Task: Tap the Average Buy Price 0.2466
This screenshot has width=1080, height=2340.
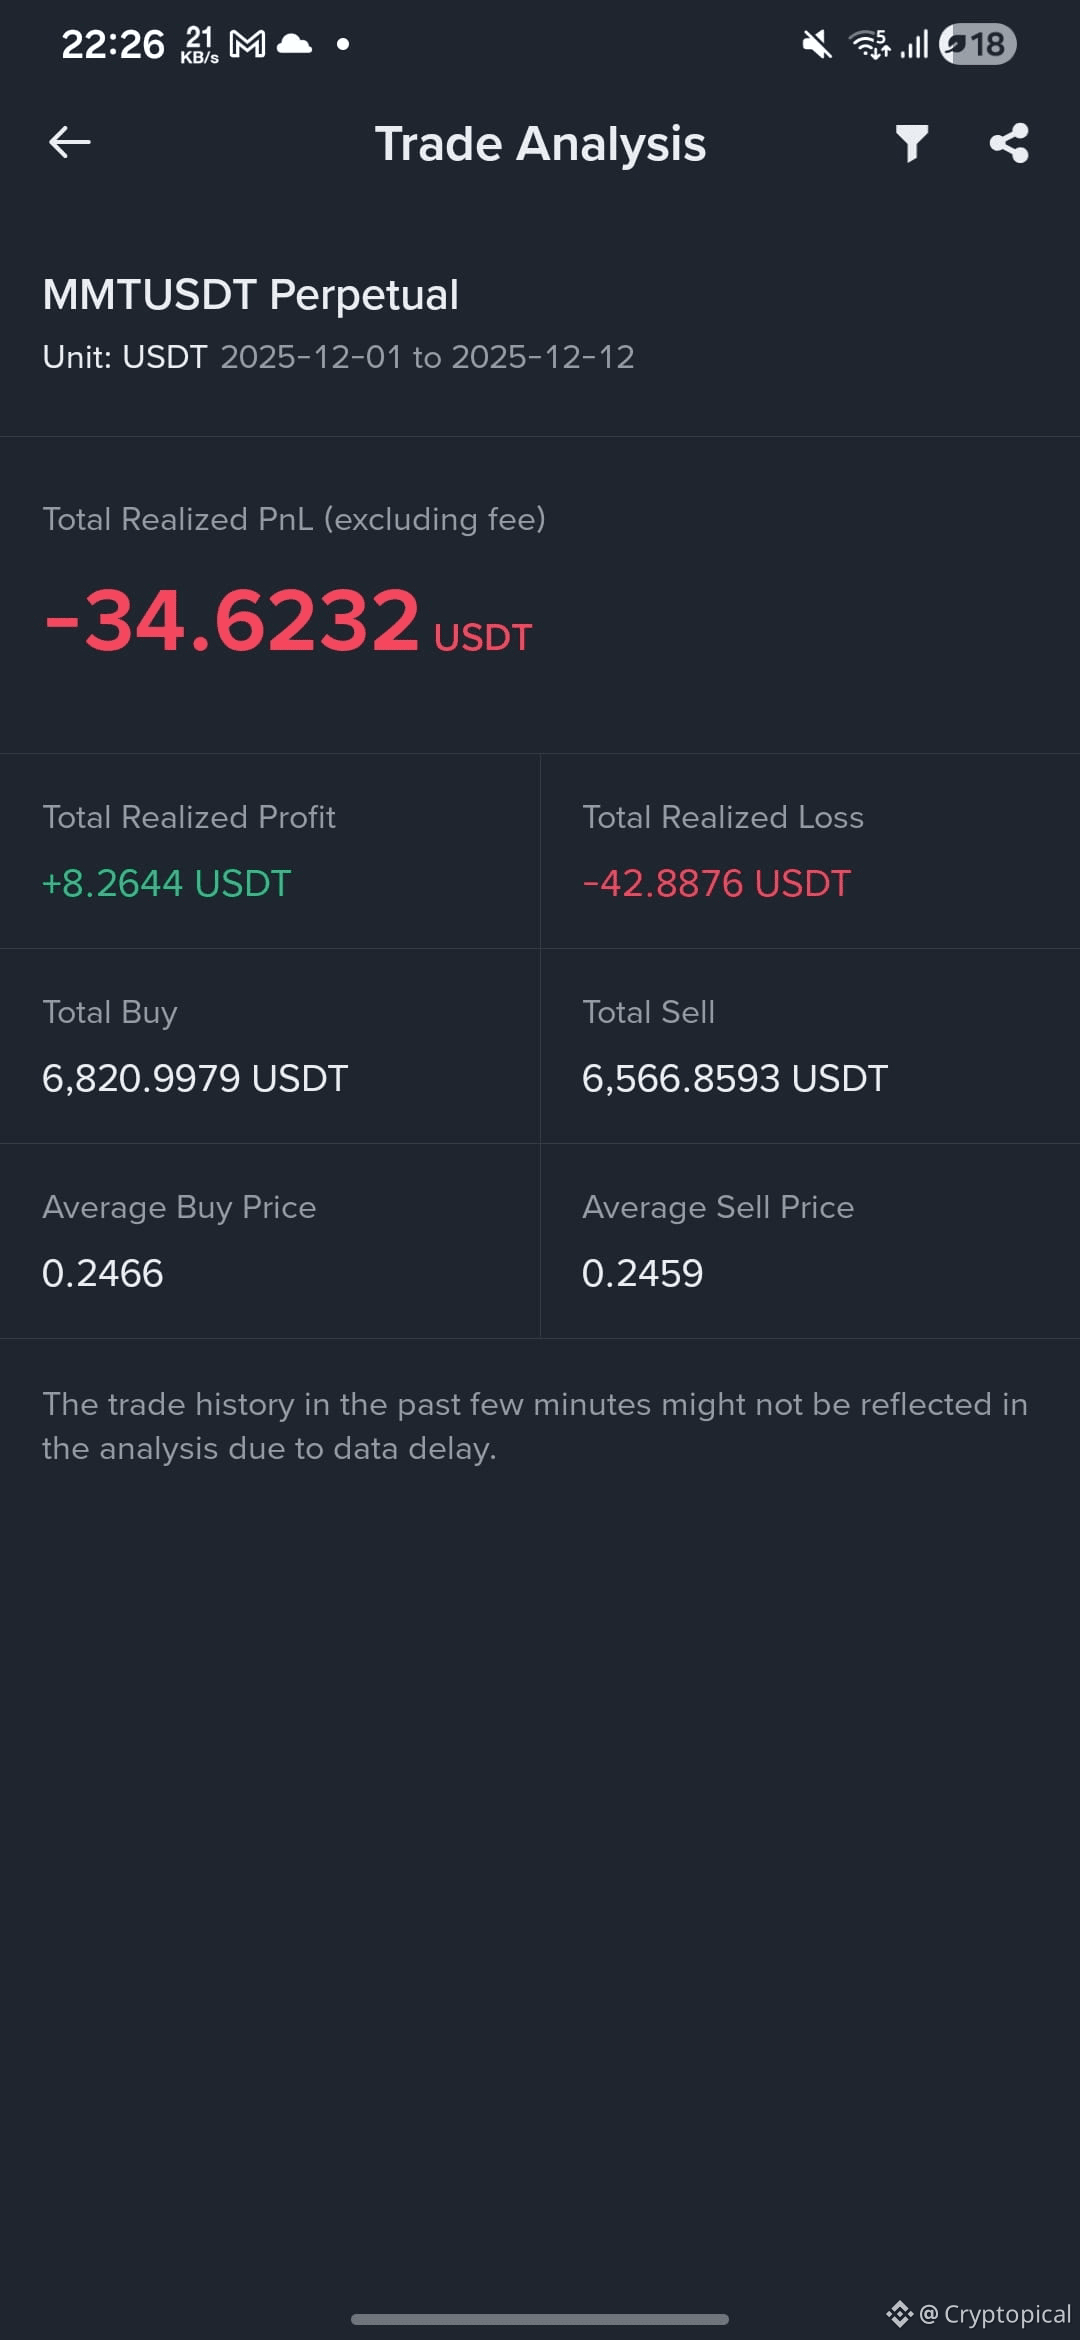Action: (x=103, y=1274)
